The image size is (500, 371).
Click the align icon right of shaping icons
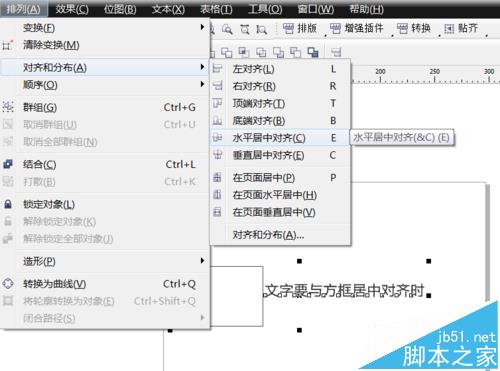tap(336, 52)
